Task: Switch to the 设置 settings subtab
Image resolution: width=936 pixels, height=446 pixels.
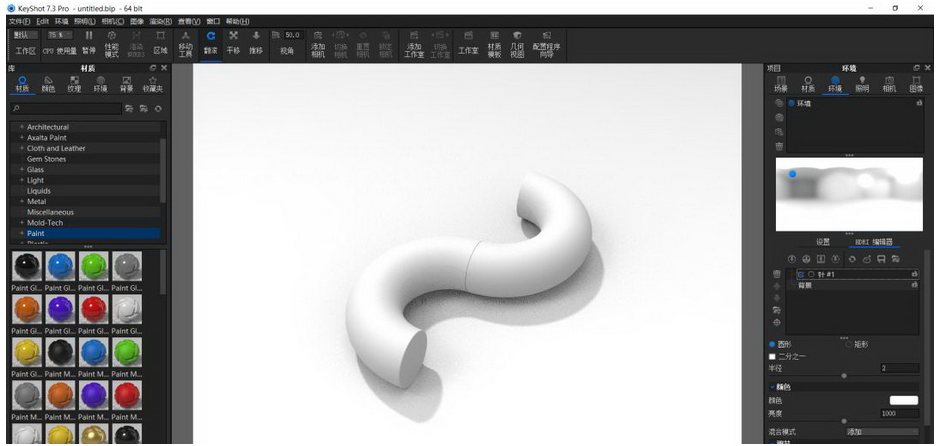Action: [x=823, y=242]
